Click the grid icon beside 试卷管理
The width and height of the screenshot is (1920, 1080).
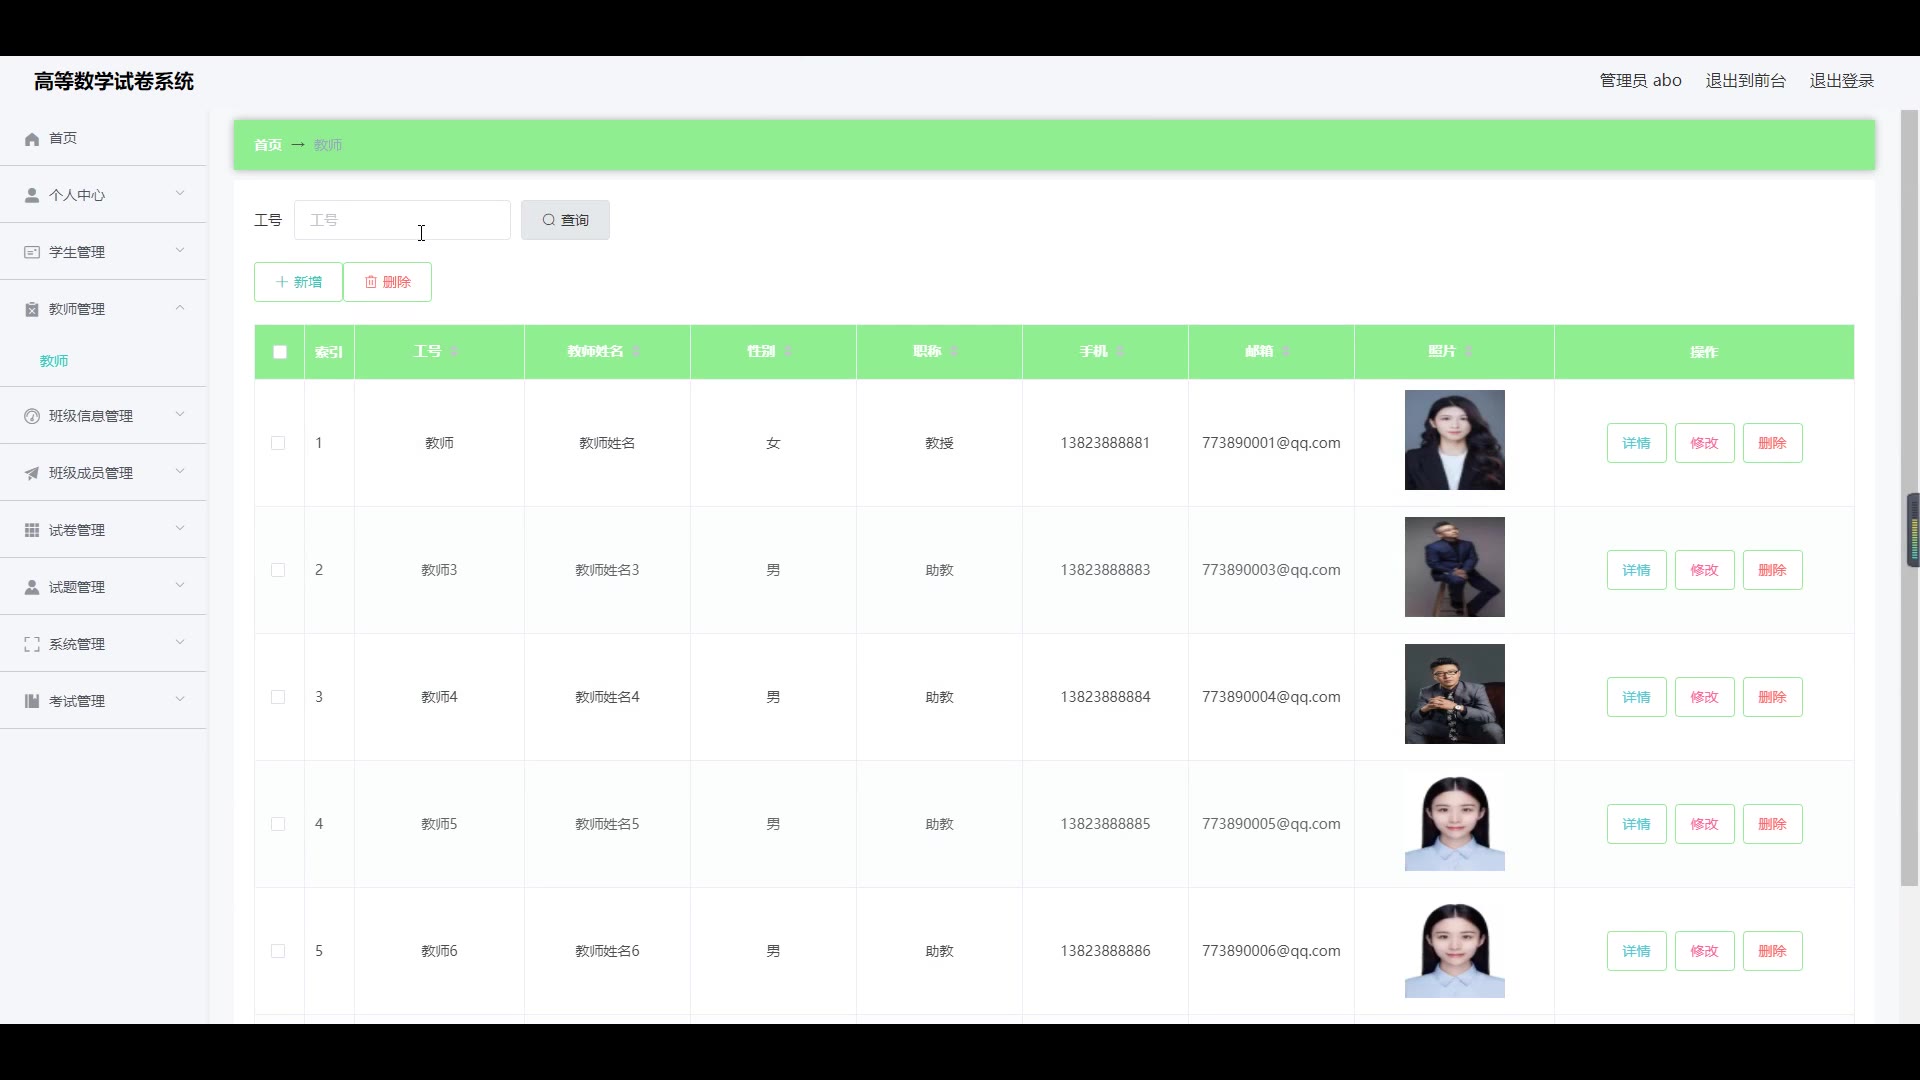click(x=32, y=530)
